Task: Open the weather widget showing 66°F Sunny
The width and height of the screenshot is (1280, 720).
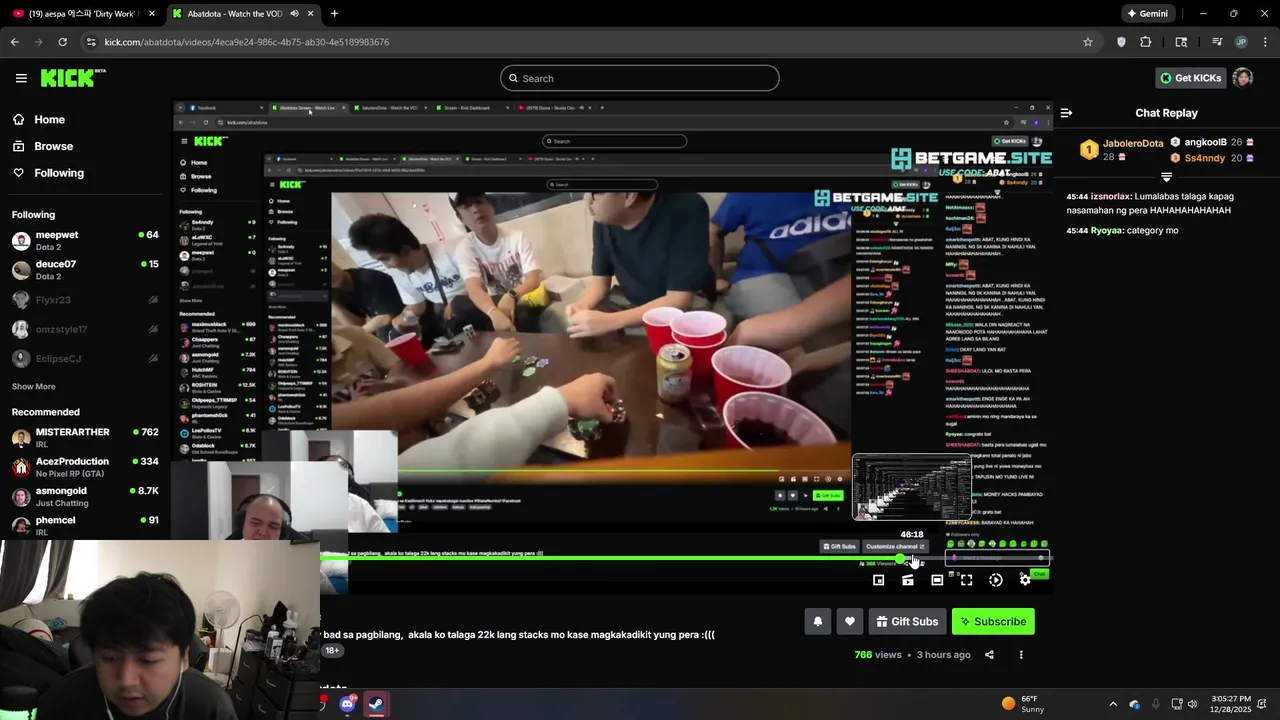Action: click(1021, 703)
